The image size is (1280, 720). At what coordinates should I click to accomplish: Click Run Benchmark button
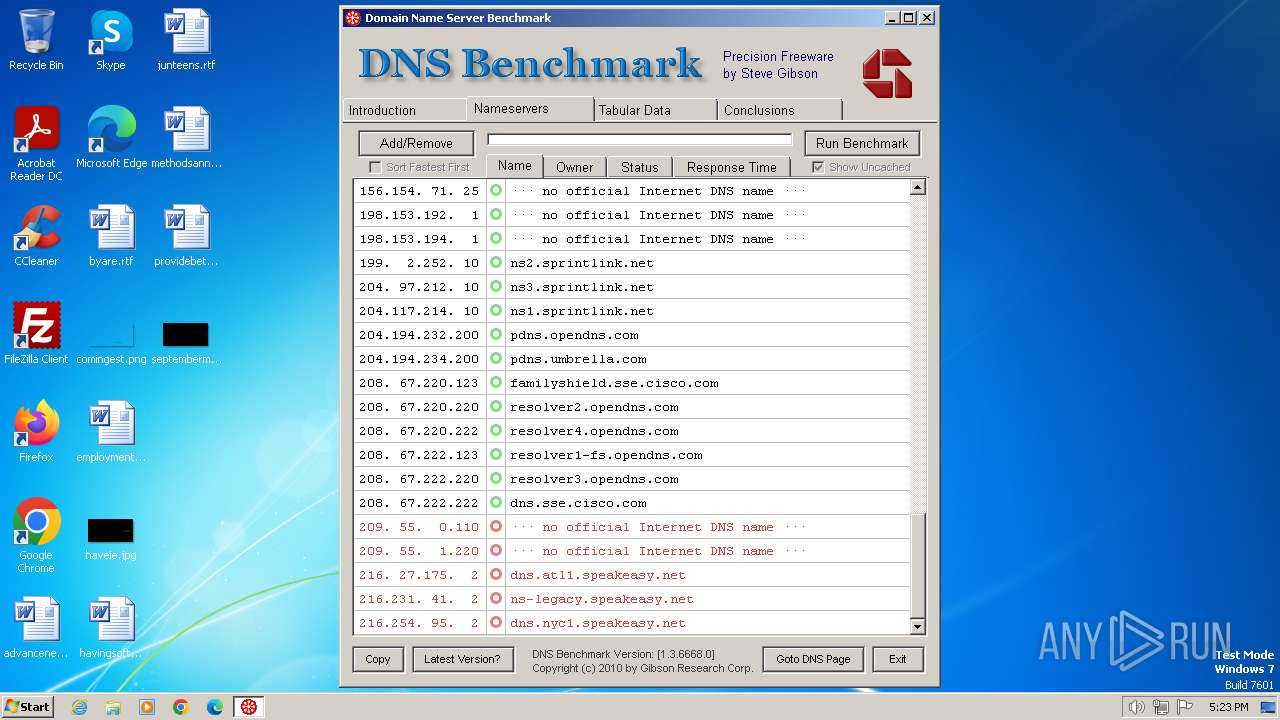[x=862, y=143]
